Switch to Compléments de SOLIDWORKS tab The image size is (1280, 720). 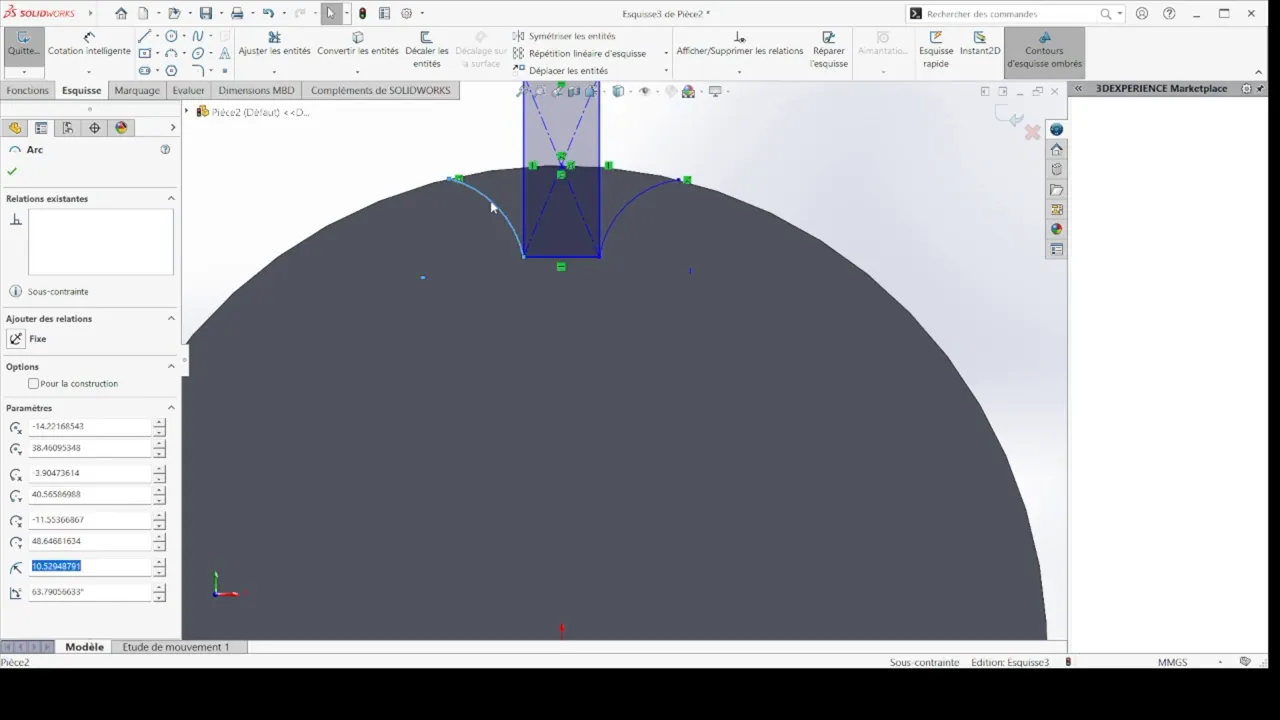(380, 90)
